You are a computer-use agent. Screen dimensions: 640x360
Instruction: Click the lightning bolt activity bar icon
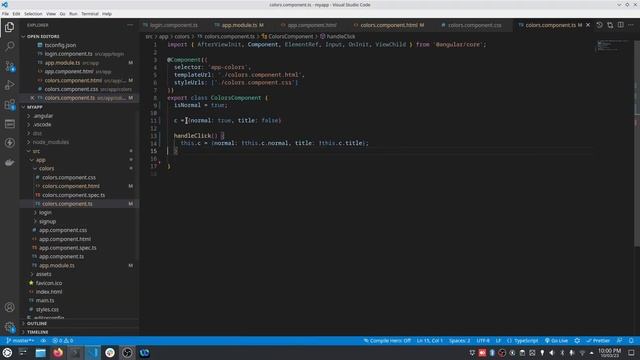[9, 143]
